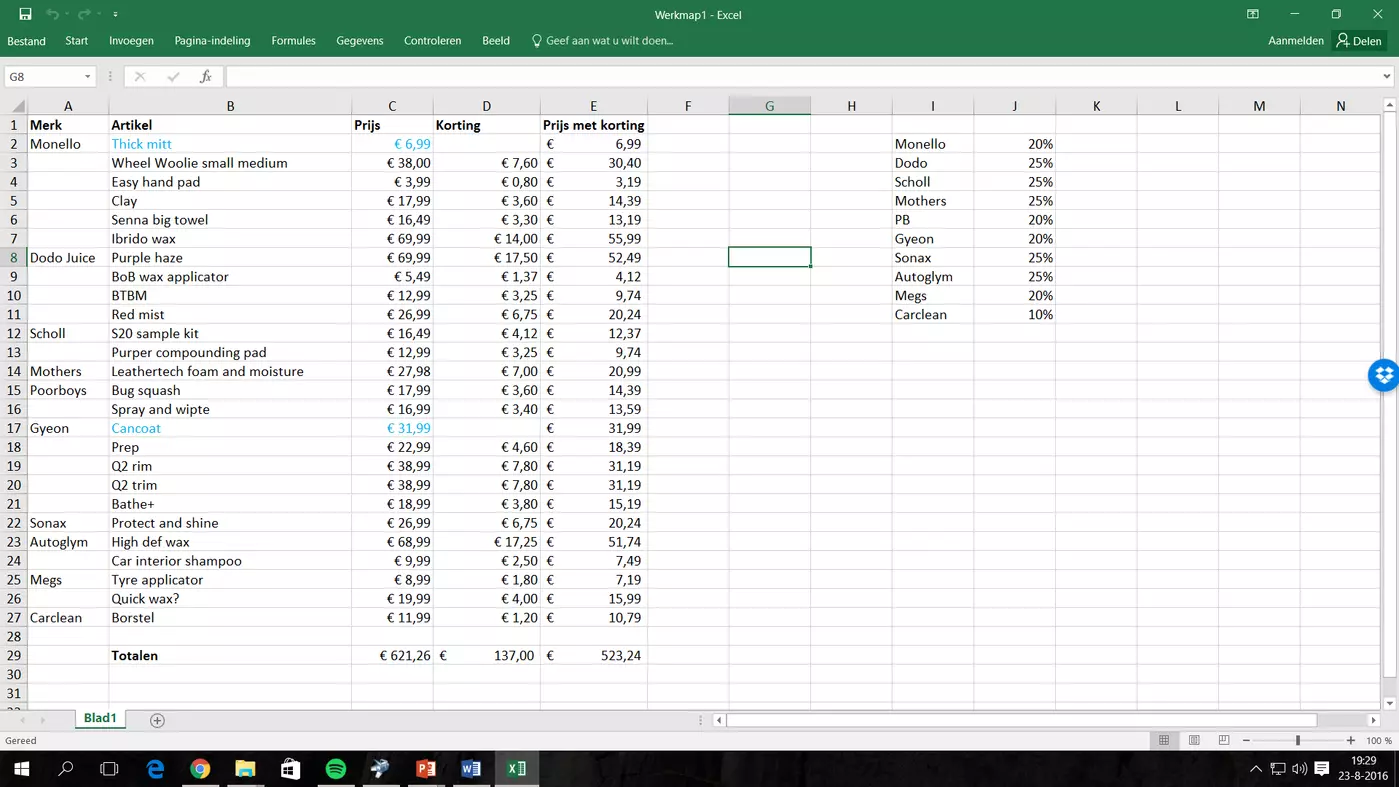1399x787 pixels.
Task: Click the Insert Function fx icon
Action: pos(205,76)
